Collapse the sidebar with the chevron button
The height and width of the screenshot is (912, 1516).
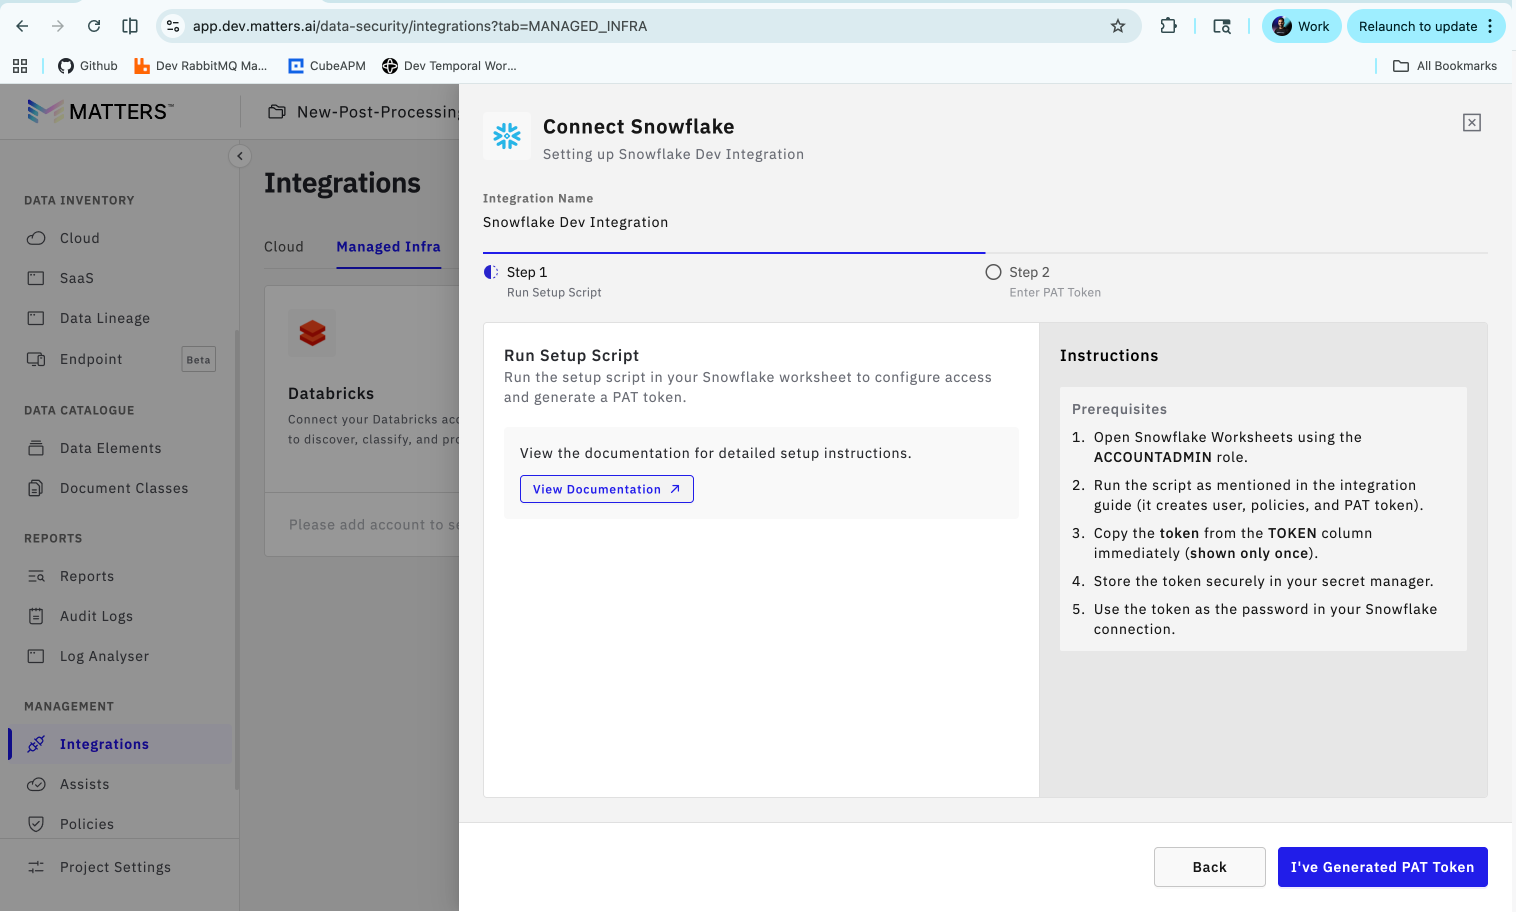pyautogui.click(x=240, y=156)
